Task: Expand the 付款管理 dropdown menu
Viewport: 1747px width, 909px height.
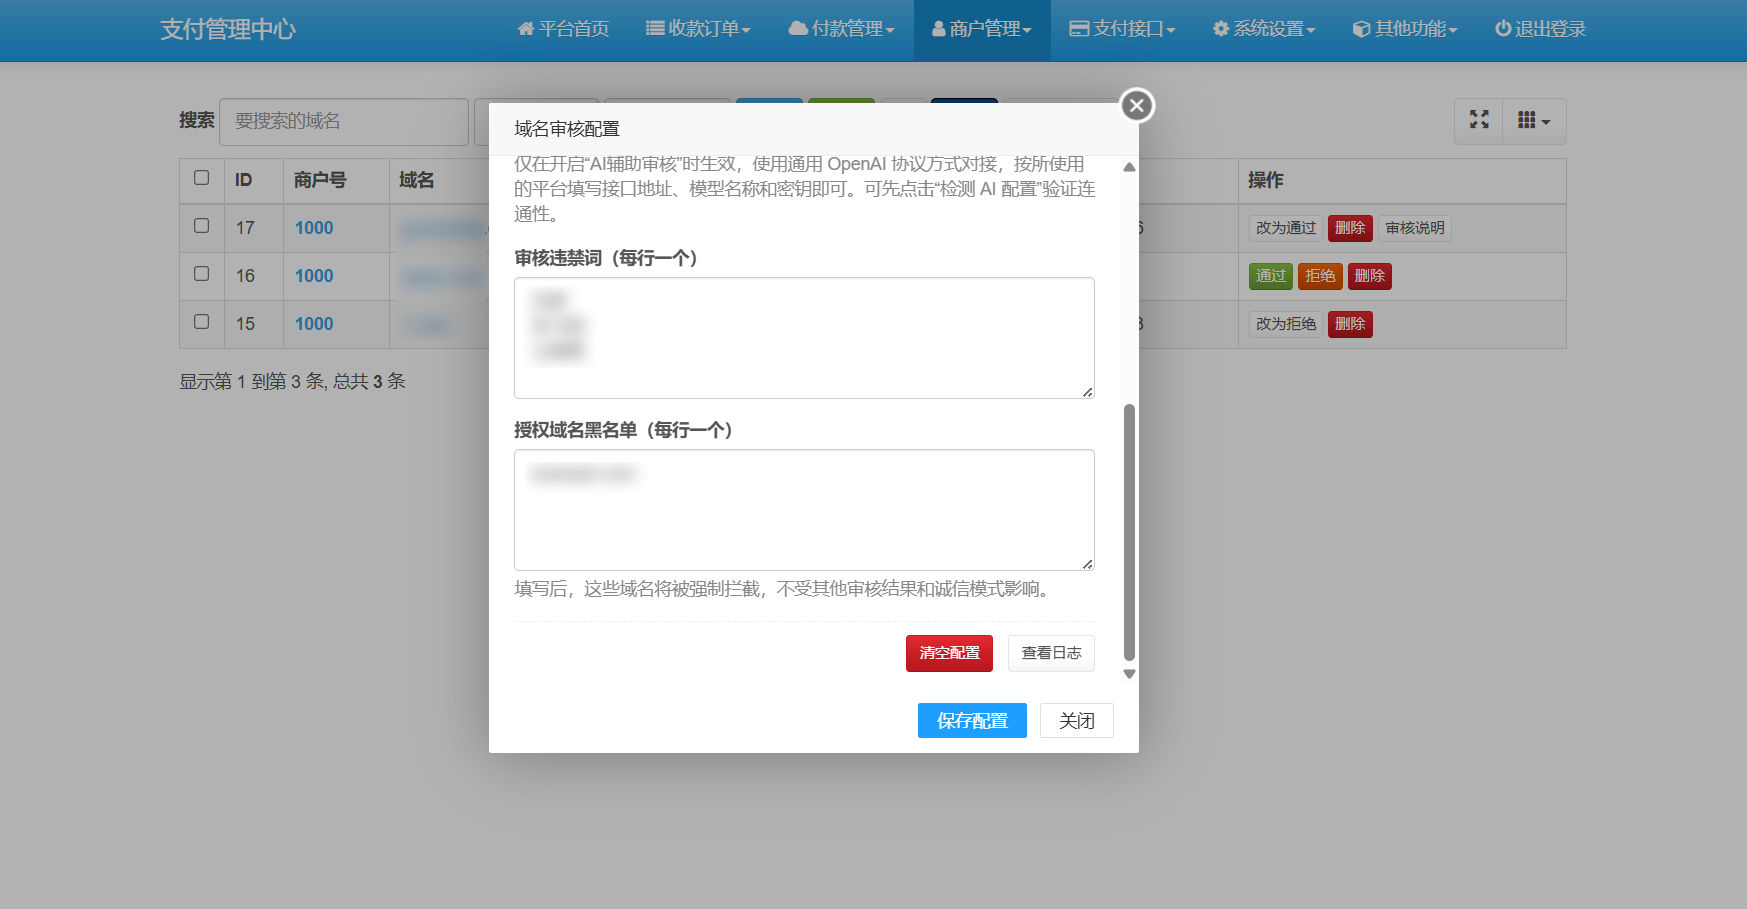Action: [841, 29]
